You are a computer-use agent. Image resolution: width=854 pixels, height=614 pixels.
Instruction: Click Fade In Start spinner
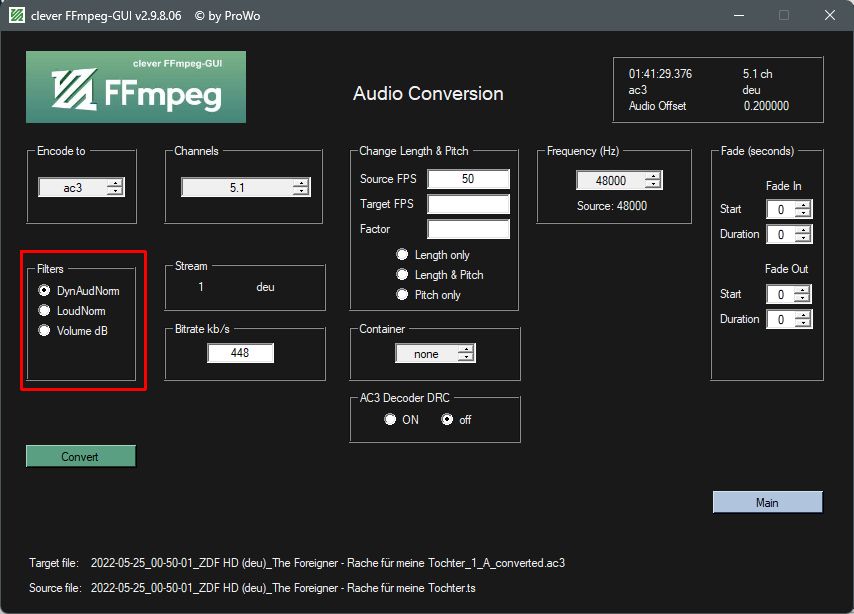pyautogui.click(x=789, y=209)
